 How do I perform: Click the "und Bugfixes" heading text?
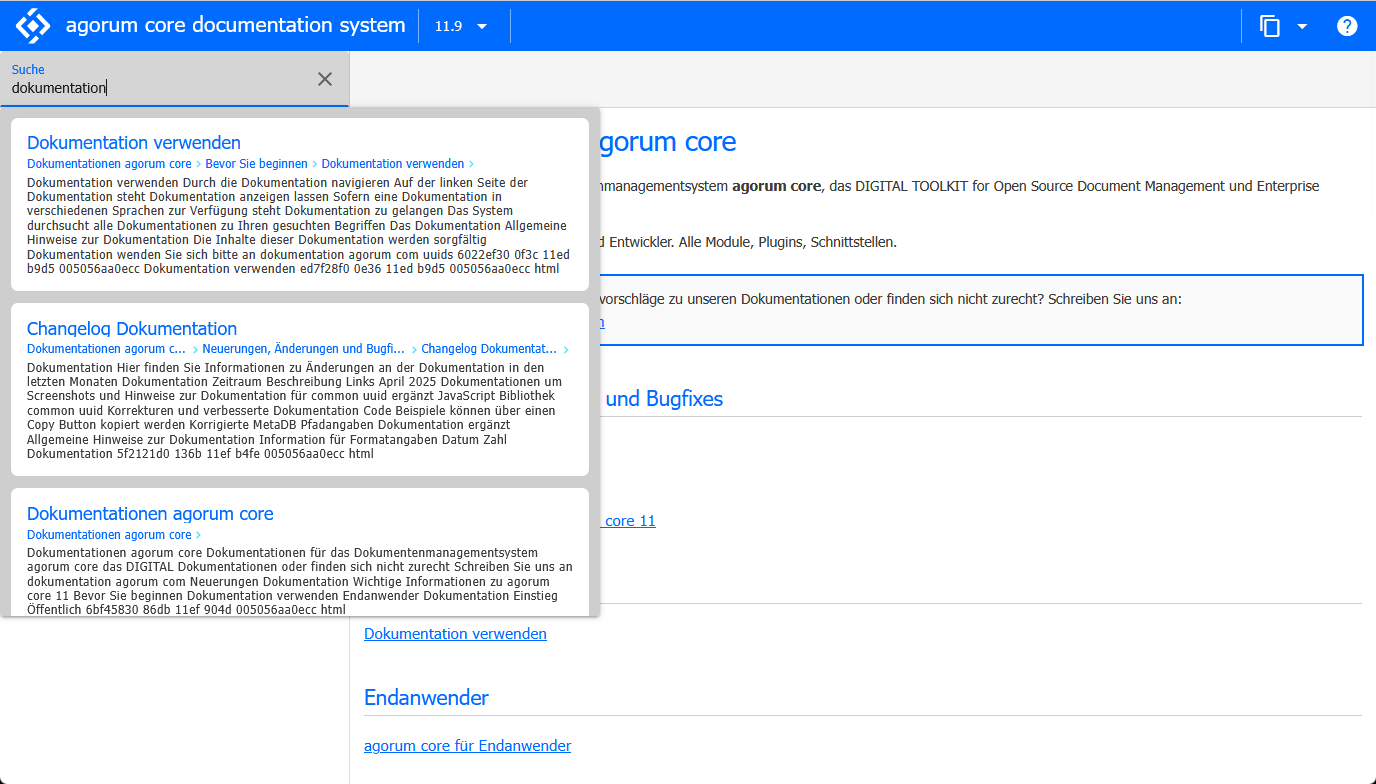664,399
